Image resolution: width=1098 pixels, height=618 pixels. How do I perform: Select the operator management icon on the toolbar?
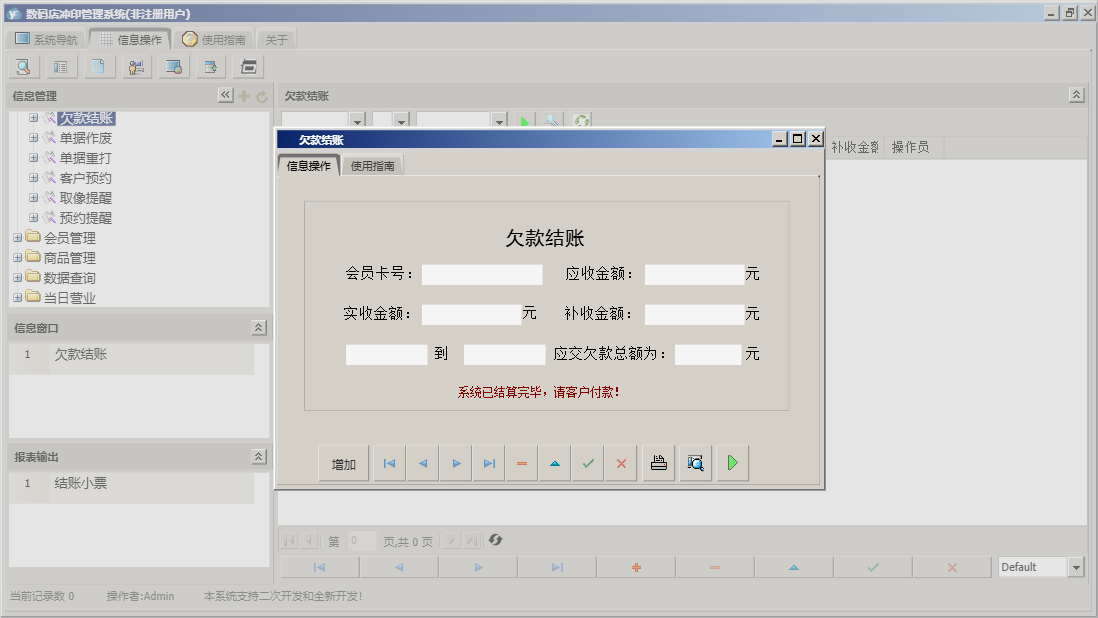click(x=137, y=66)
